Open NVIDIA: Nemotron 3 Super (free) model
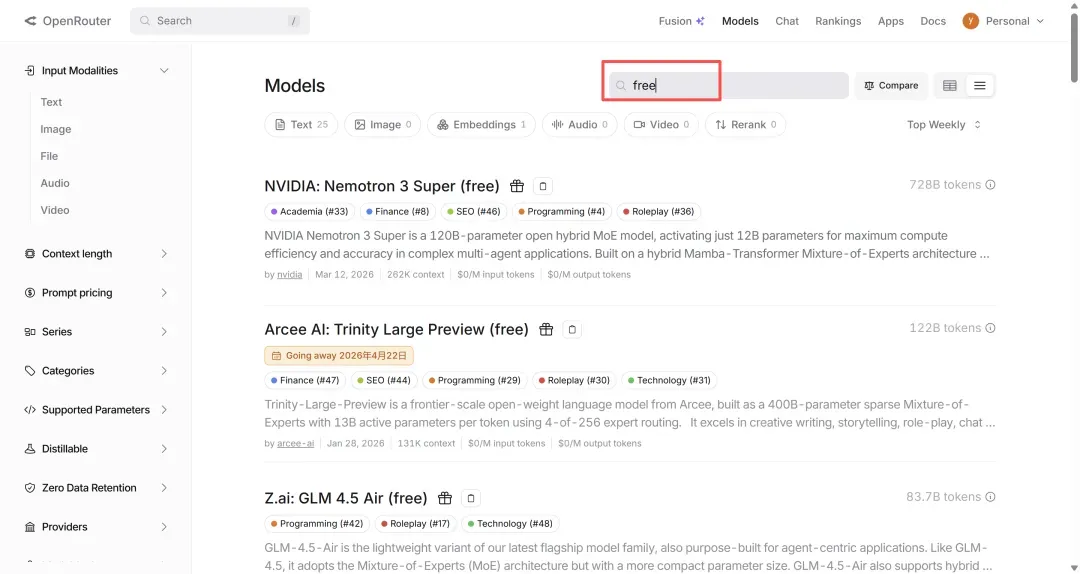1080x574 pixels. pos(382,186)
